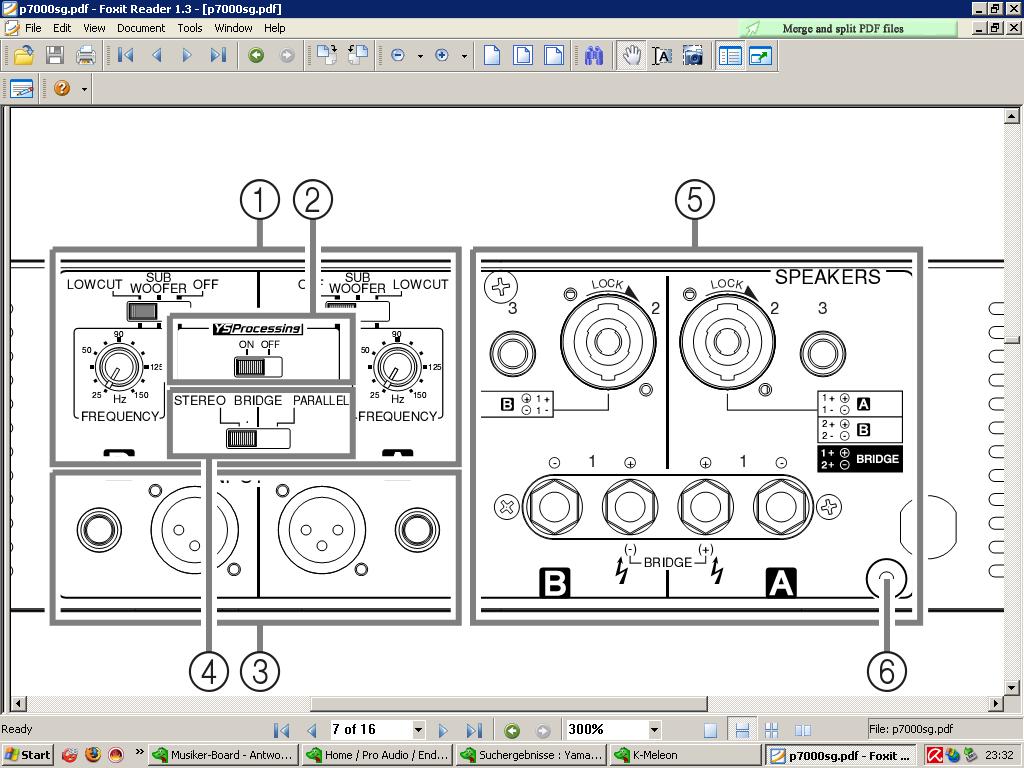
Task: Click the green Previous View arrow in status bar
Action: pyautogui.click(x=513, y=730)
